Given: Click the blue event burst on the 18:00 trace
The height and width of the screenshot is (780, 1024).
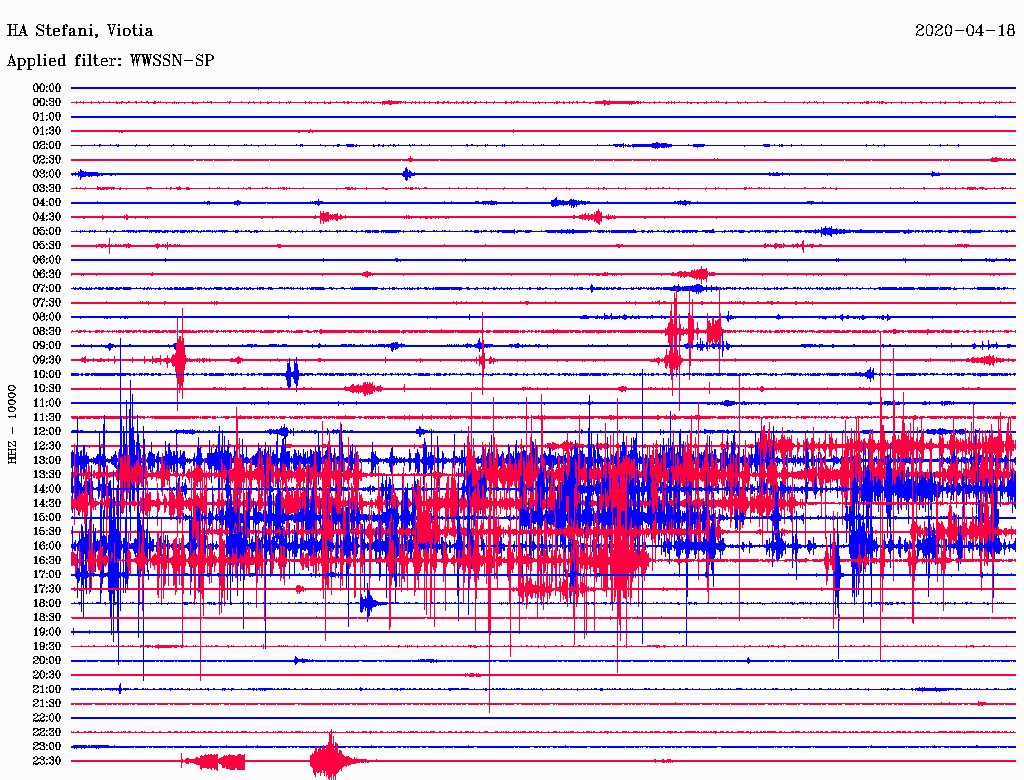Looking at the screenshot, I should [370, 604].
